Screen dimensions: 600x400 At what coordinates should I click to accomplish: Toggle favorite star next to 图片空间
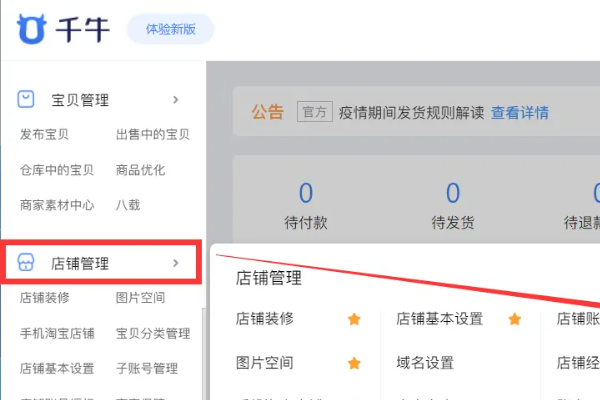click(x=353, y=362)
